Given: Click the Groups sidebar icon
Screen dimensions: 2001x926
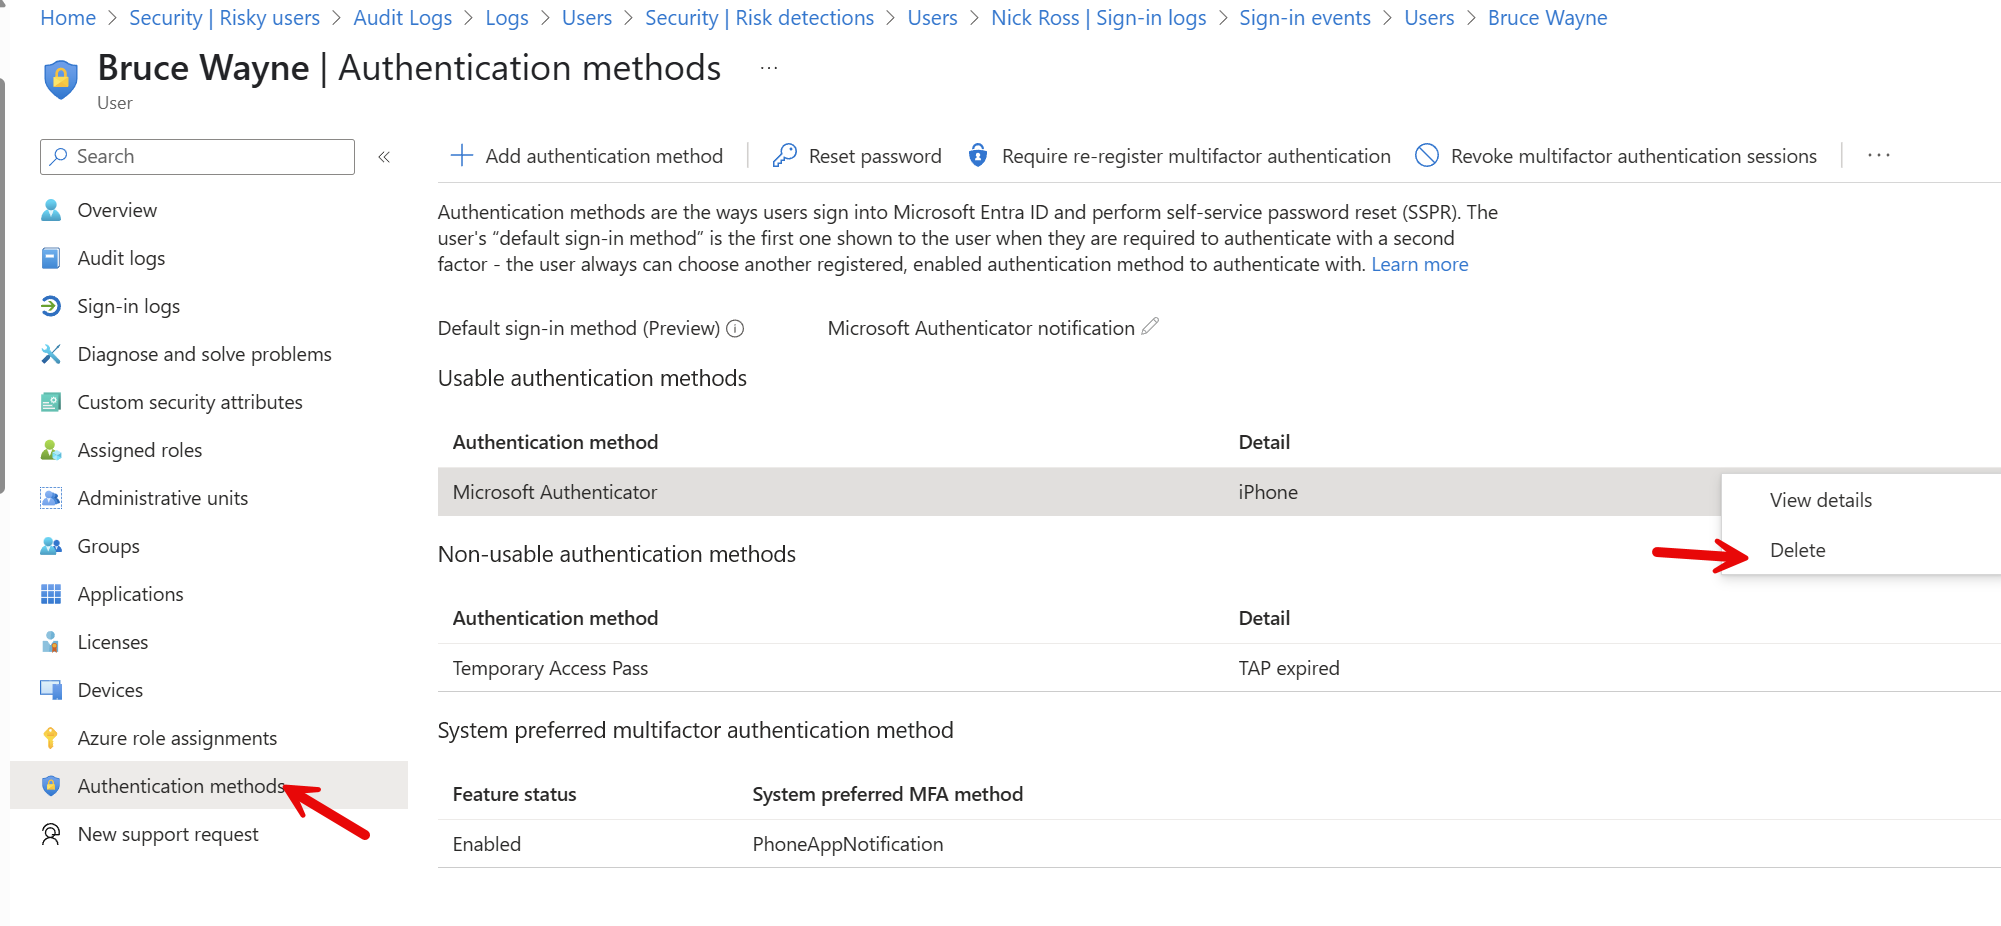Looking at the screenshot, I should tap(51, 546).
